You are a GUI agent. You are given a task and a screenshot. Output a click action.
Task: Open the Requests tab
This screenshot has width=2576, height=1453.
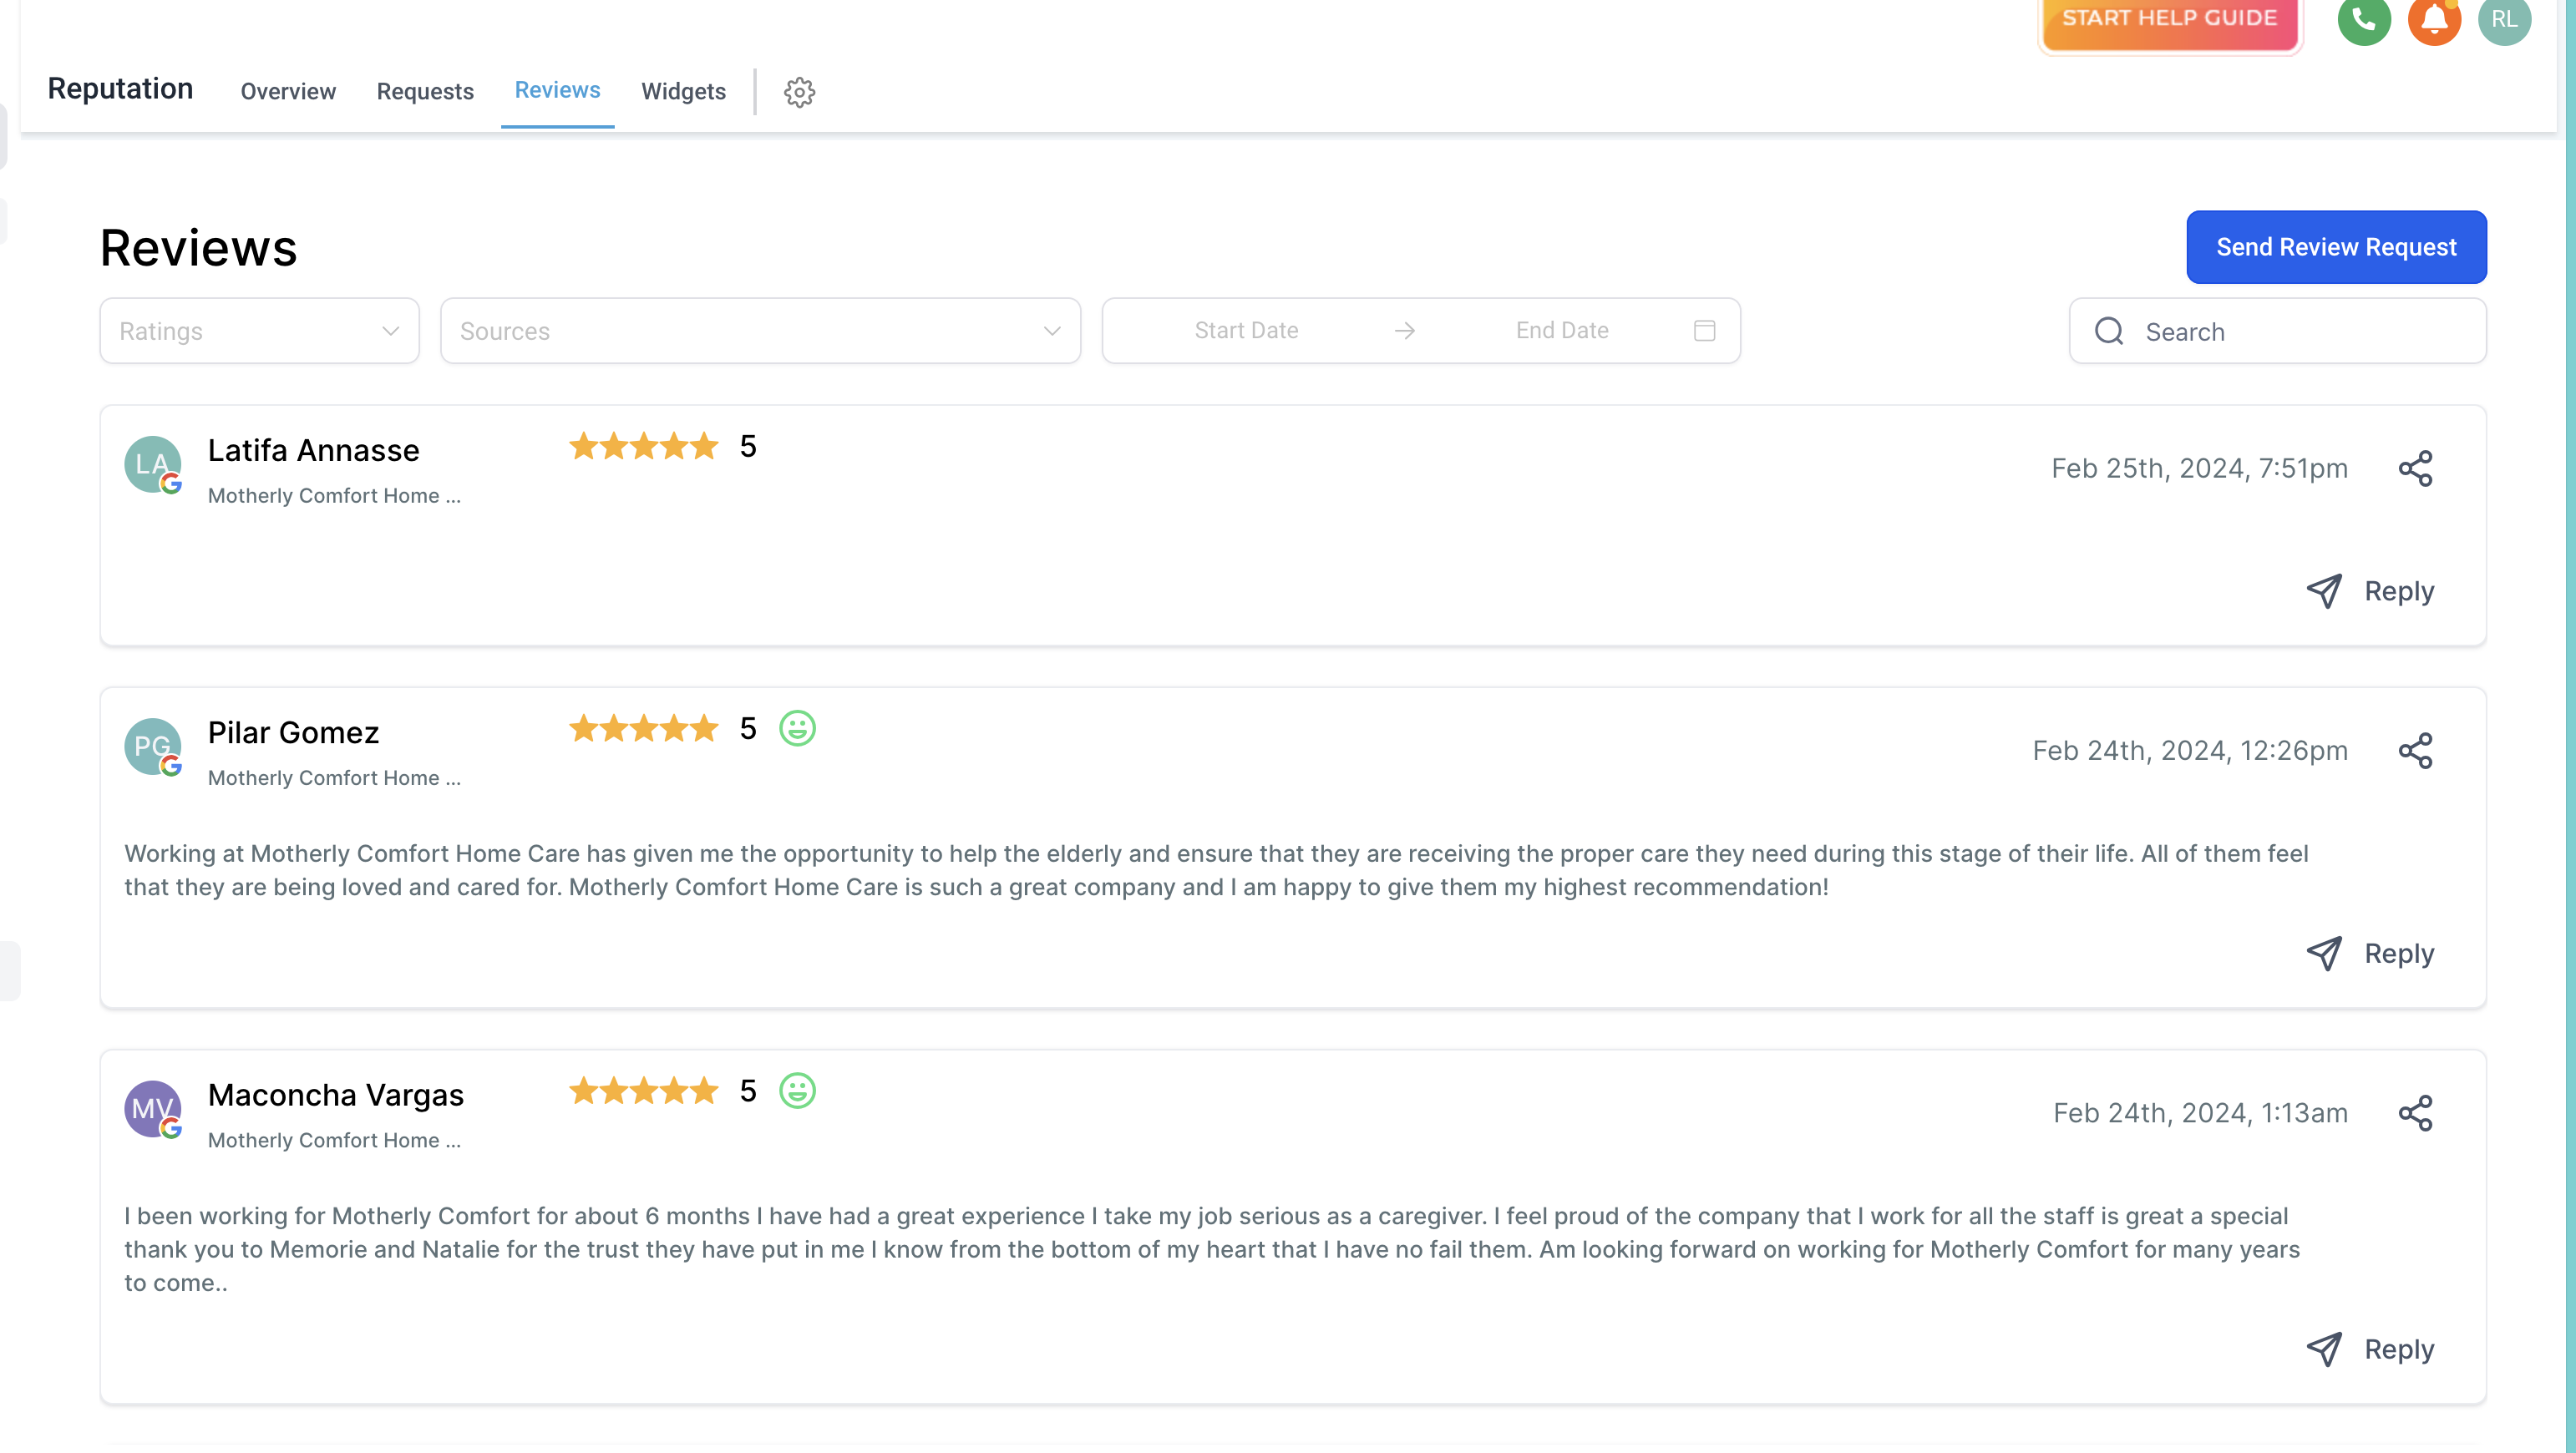tap(425, 91)
